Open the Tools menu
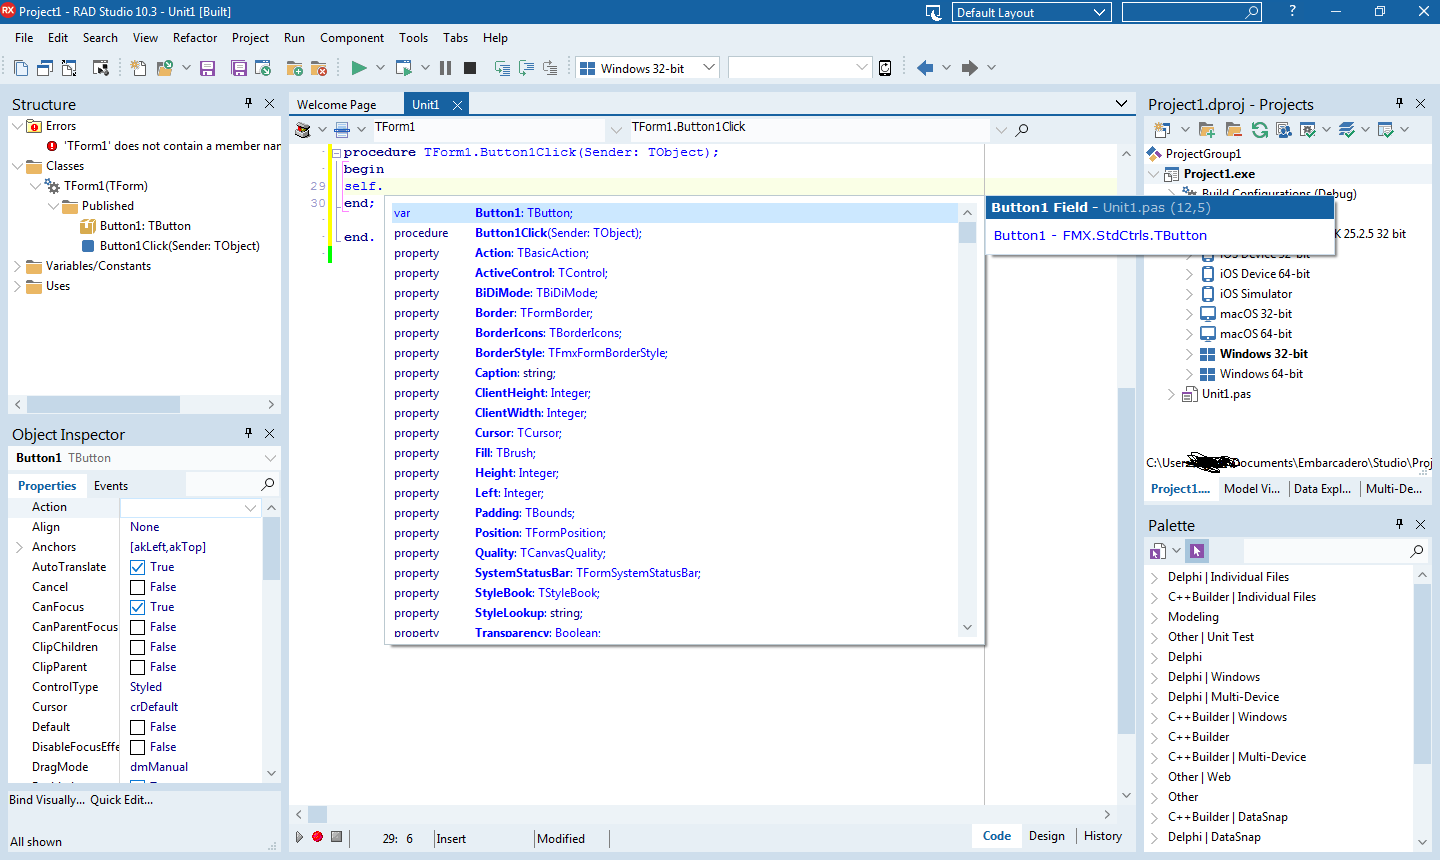This screenshot has height=860, width=1440. pyautogui.click(x=413, y=38)
